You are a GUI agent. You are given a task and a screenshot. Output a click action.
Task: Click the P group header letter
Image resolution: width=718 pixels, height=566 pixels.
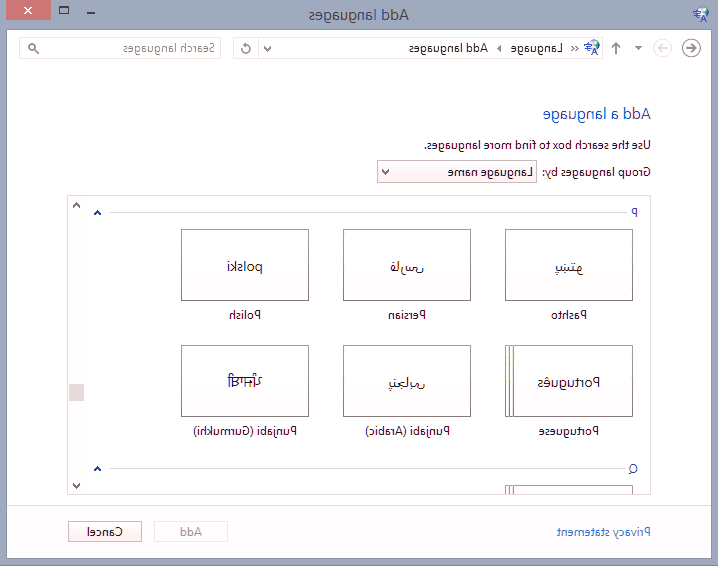(634, 212)
